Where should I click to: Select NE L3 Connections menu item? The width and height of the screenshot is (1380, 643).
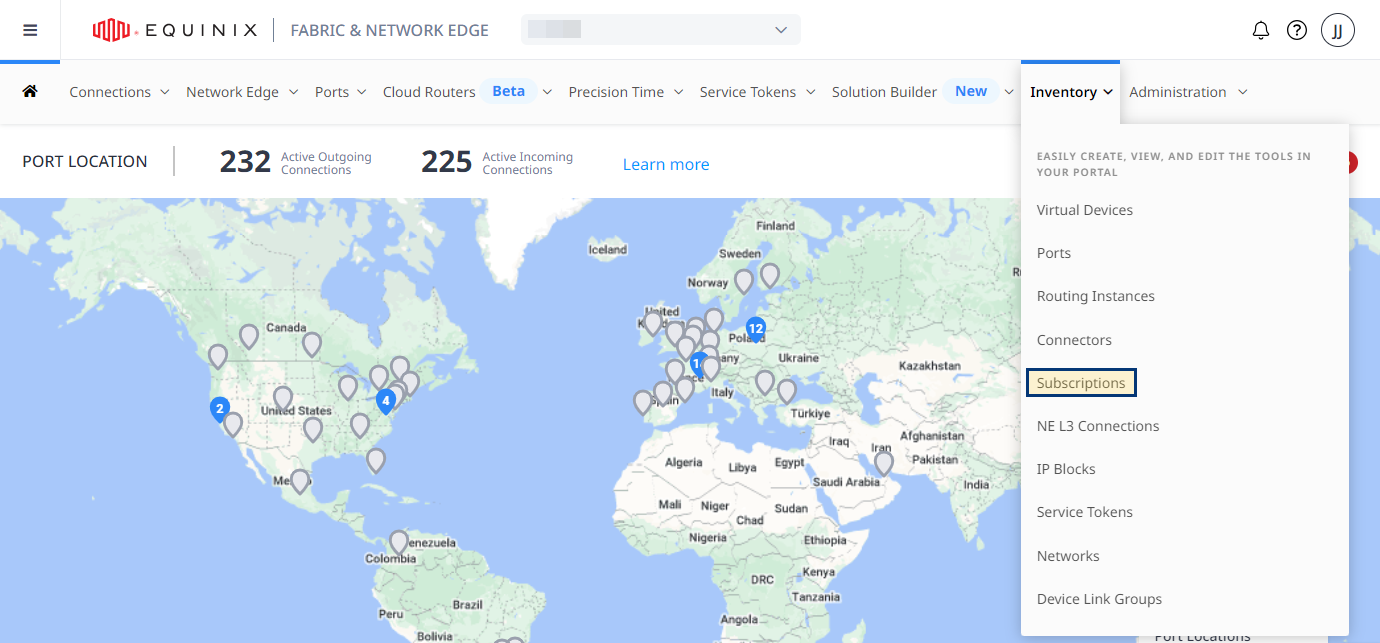[1098, 426]
